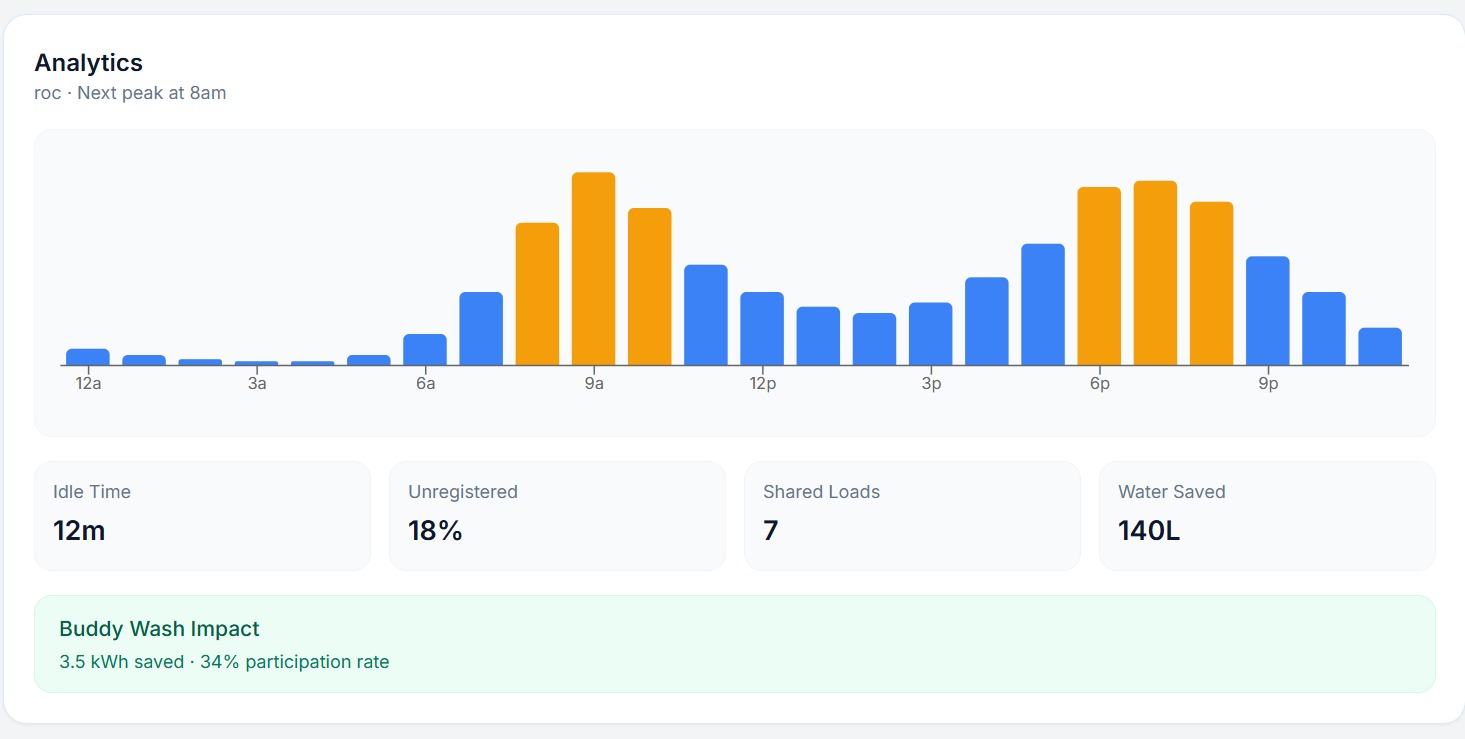This screenshot has height=739, width=1465.
Task: Select the "6a" axis label
Action: click(x=425, y=384)
